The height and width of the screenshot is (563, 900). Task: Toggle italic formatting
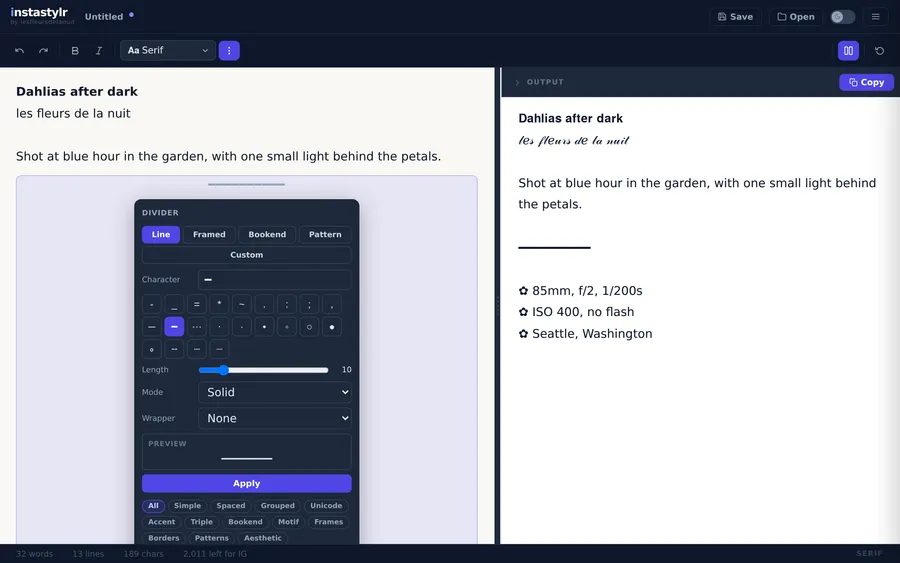point(99,51)
